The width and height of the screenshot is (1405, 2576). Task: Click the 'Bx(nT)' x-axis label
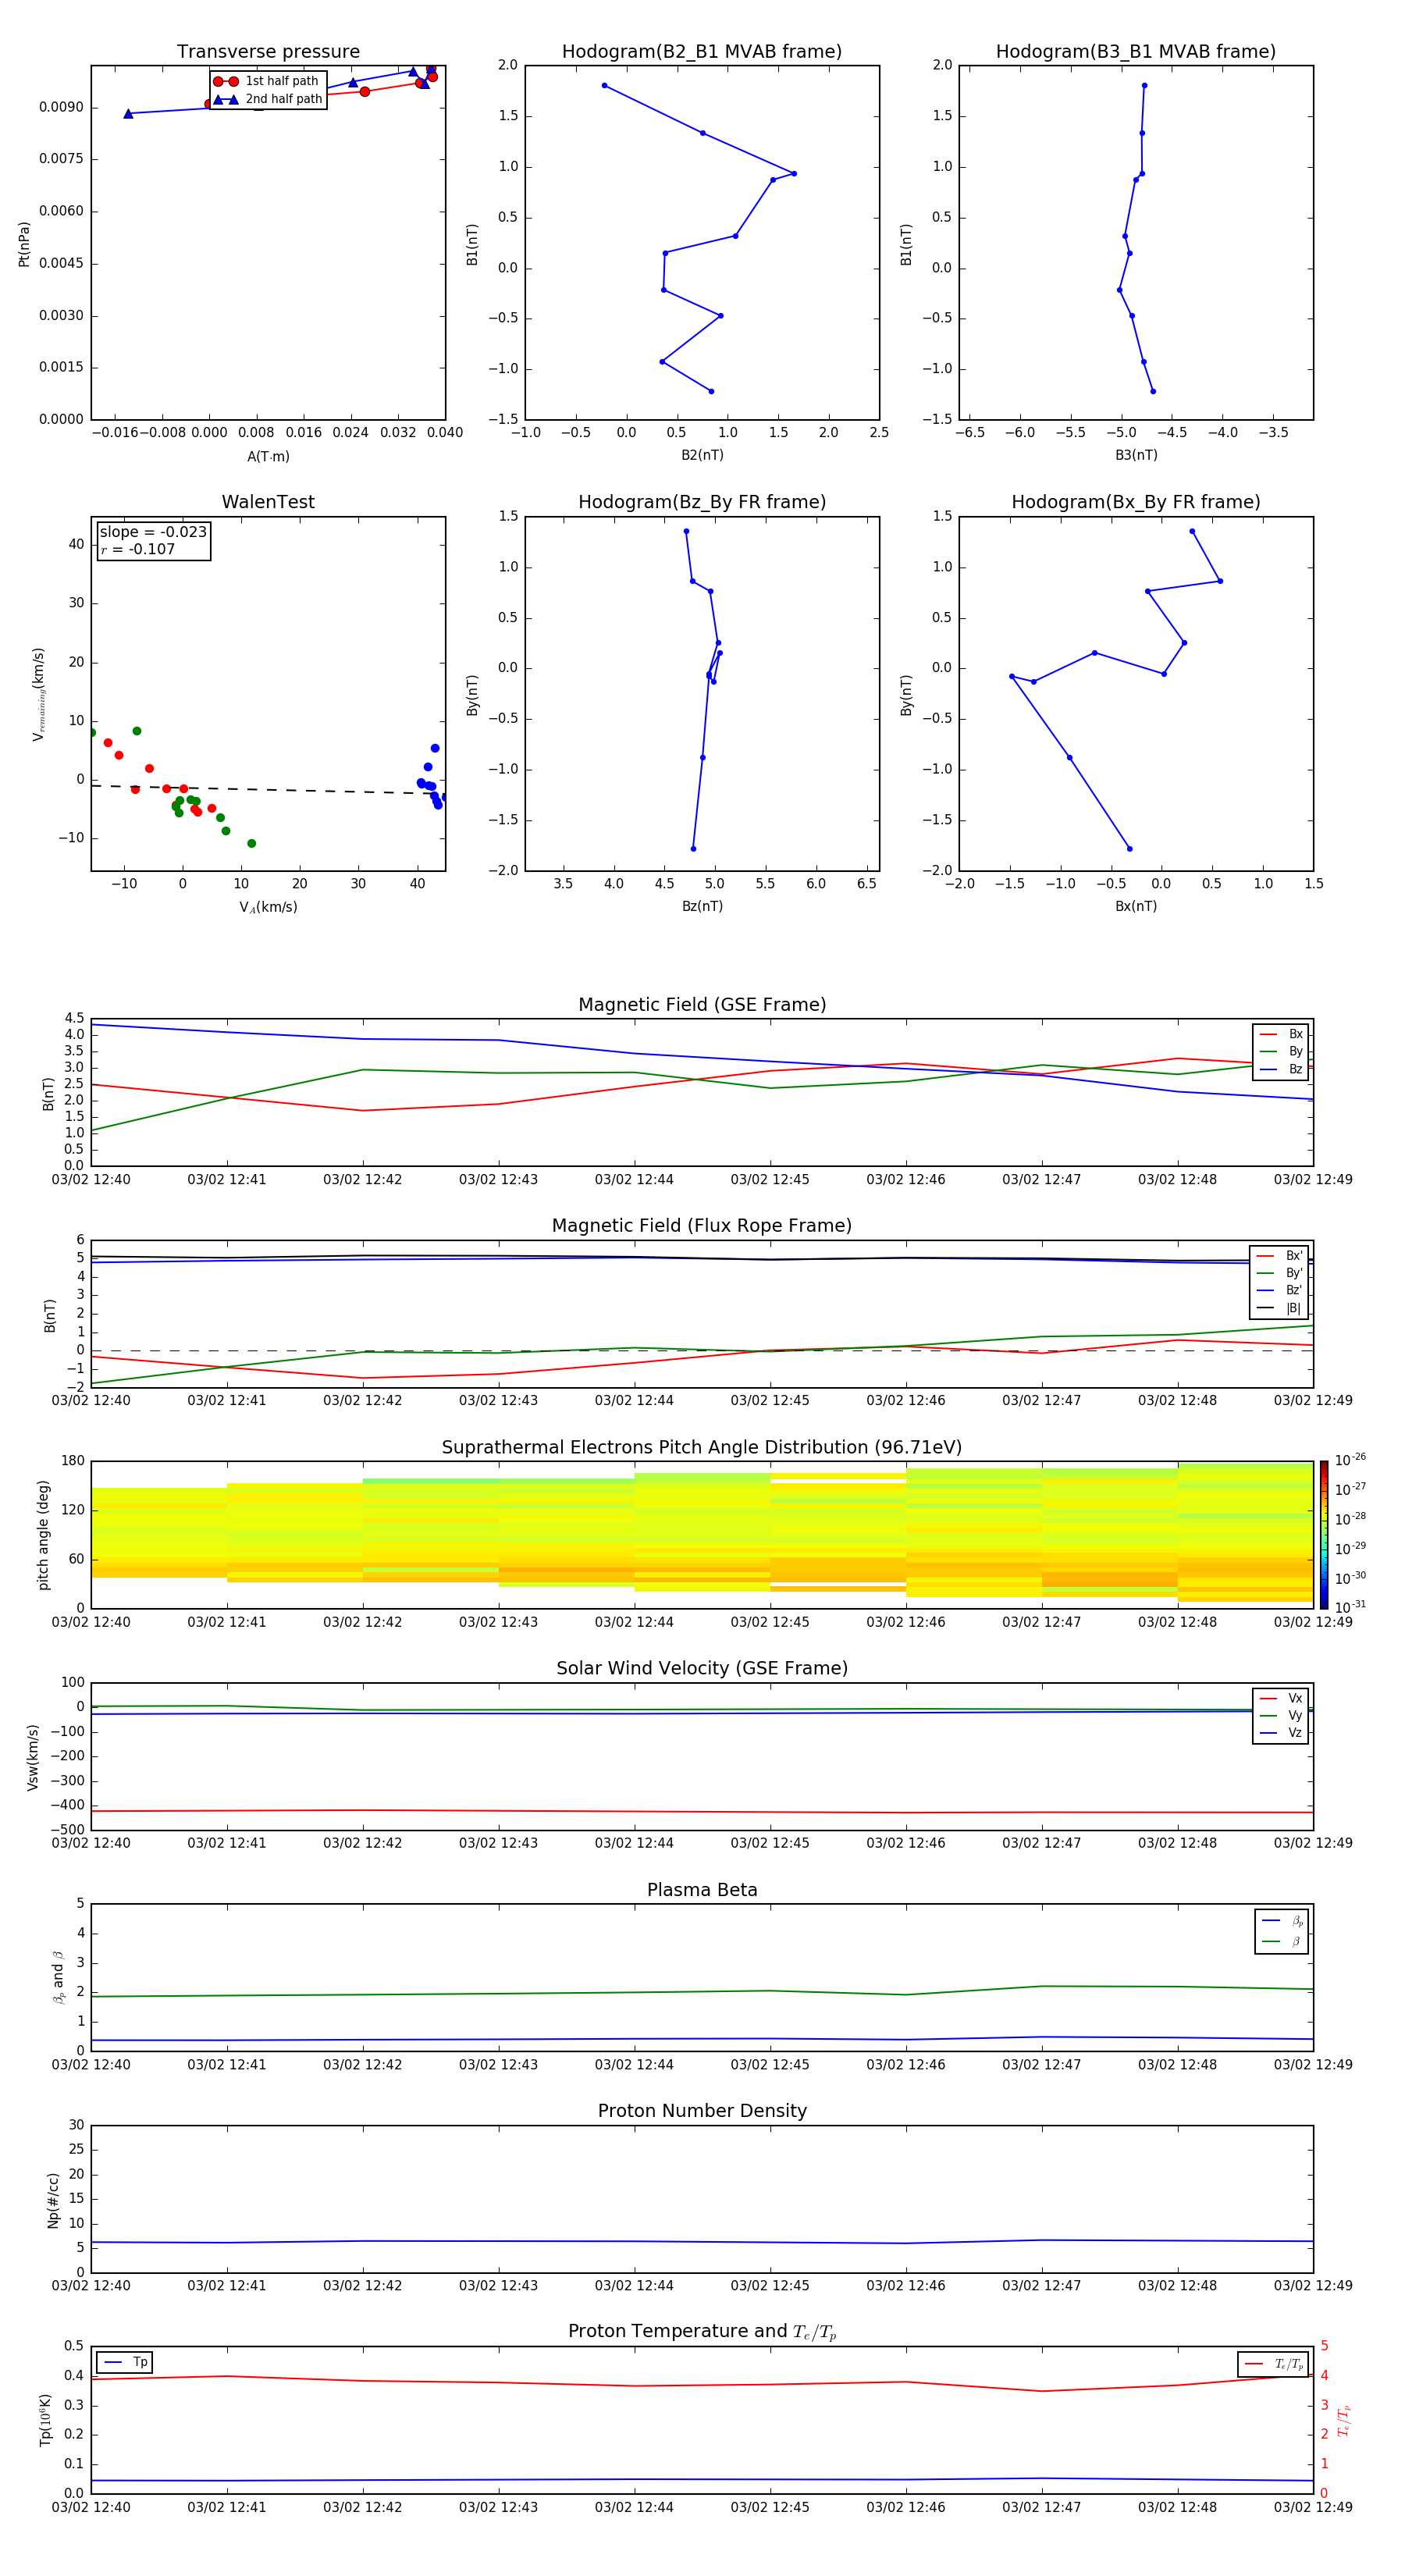pyautogui.click(x=1136, y=907)
